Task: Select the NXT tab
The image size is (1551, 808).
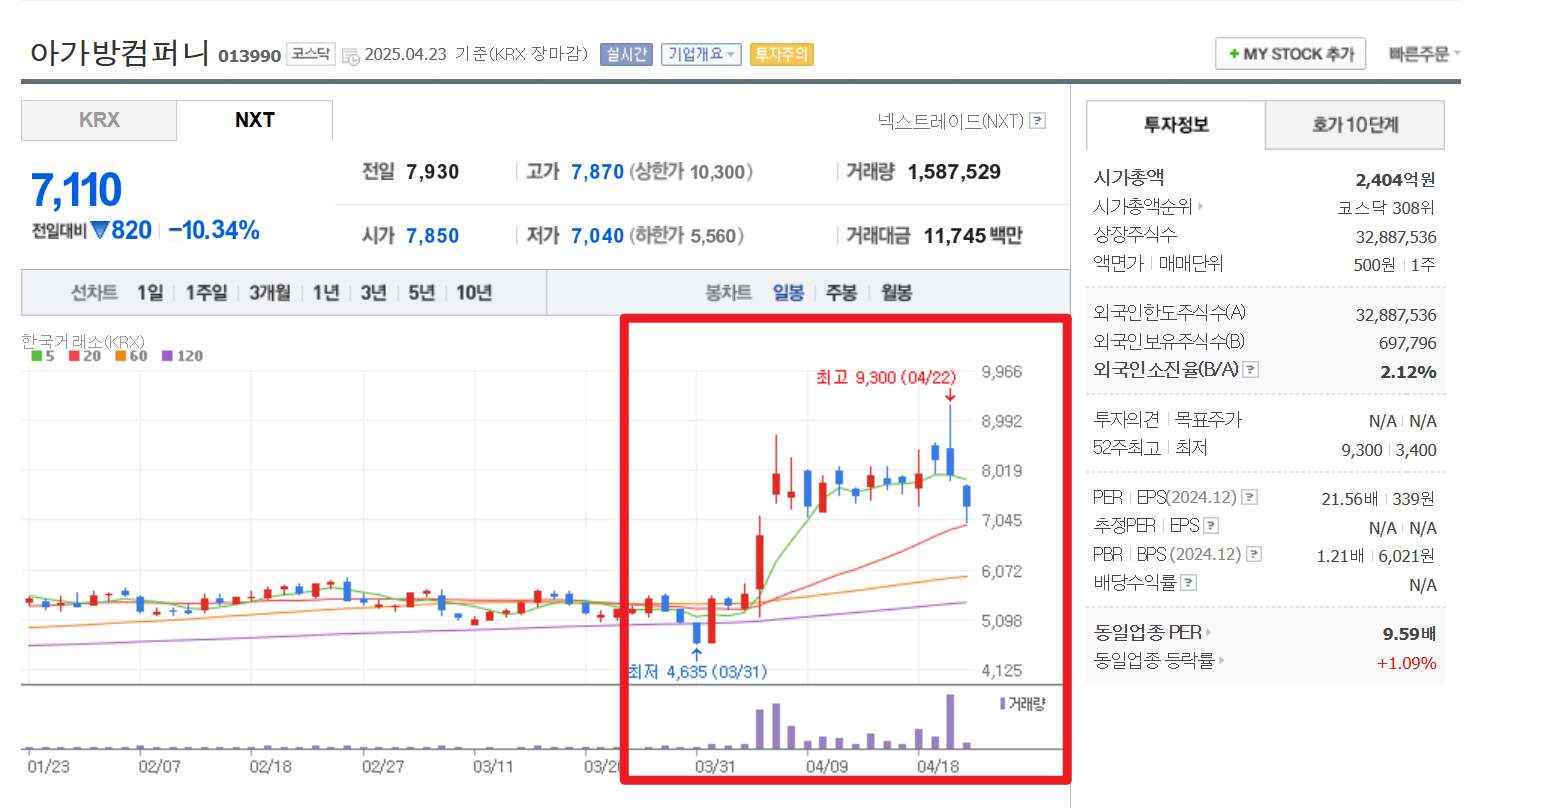Action: (x=255, y=120)
